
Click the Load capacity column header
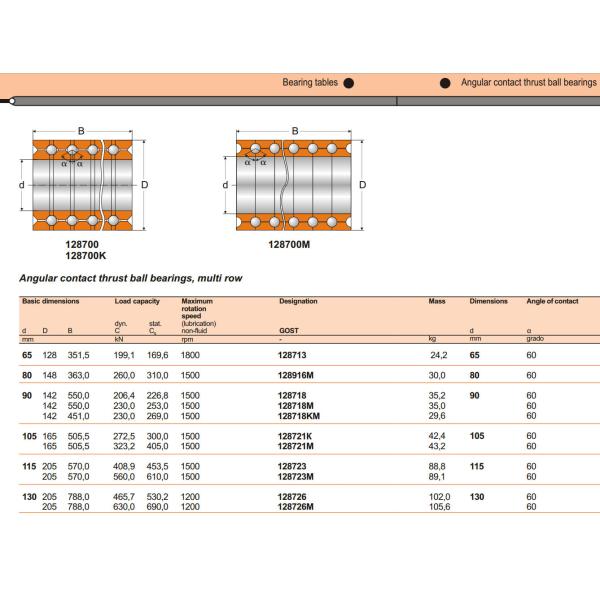pyautogui.click(x=137, y=301)
